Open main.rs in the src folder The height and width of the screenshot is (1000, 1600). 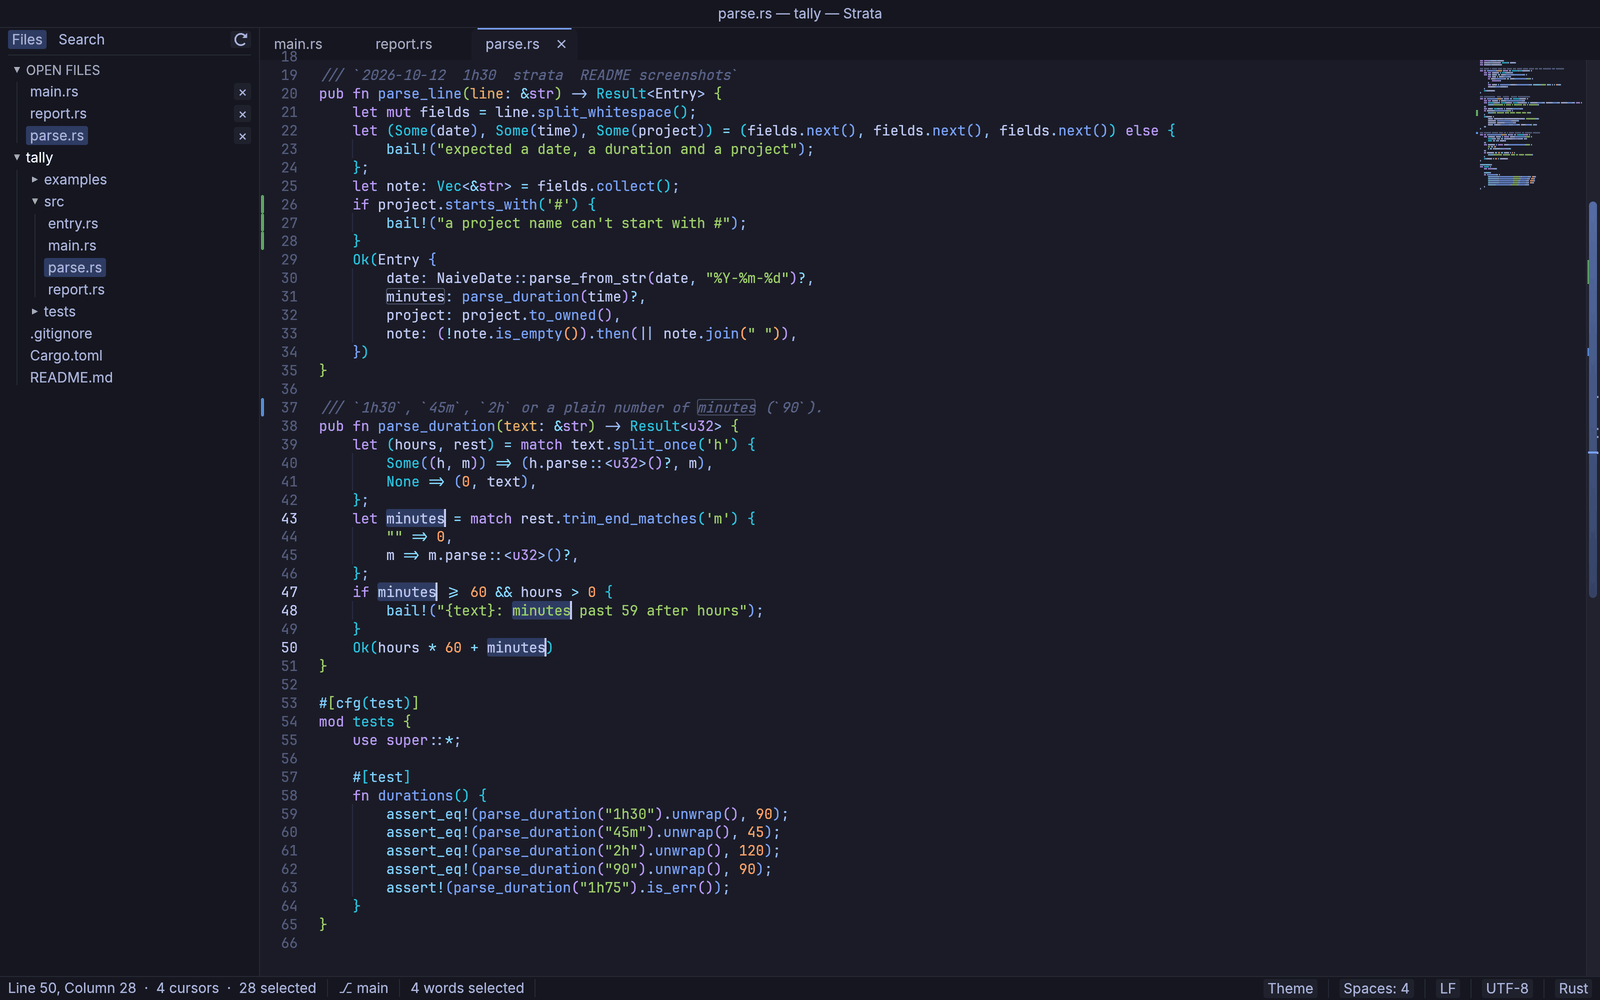(72, 246)
